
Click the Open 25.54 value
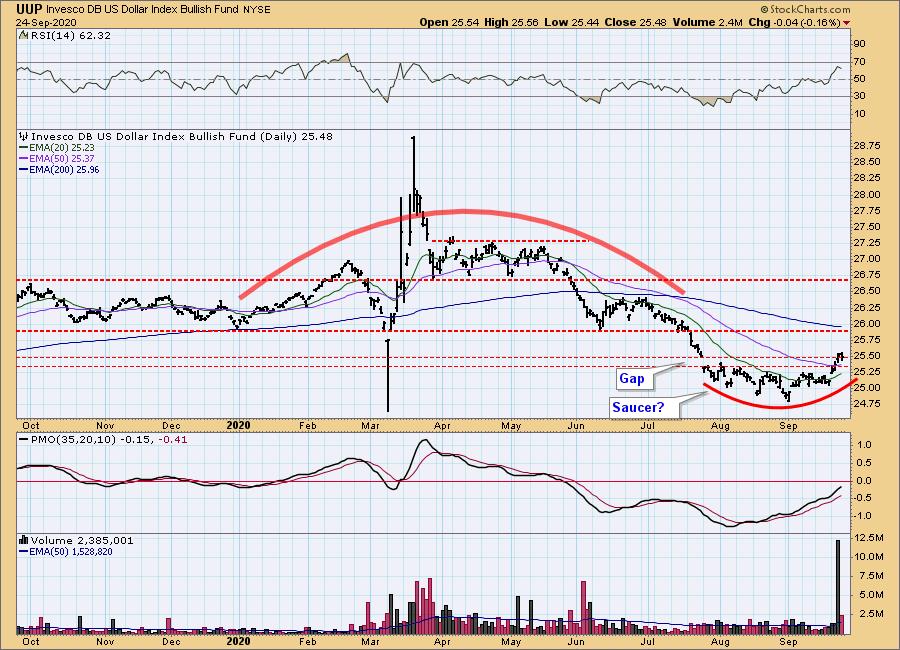pyautogui.click(x=450, y=22)
